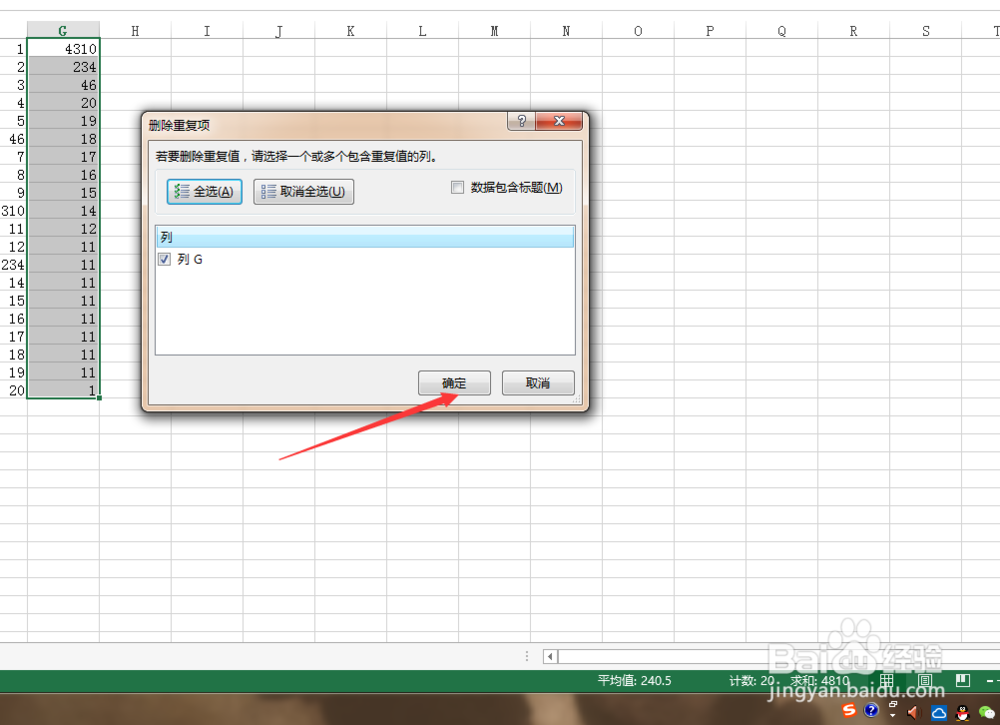Click the blue help tray icon

click(871, 710)
